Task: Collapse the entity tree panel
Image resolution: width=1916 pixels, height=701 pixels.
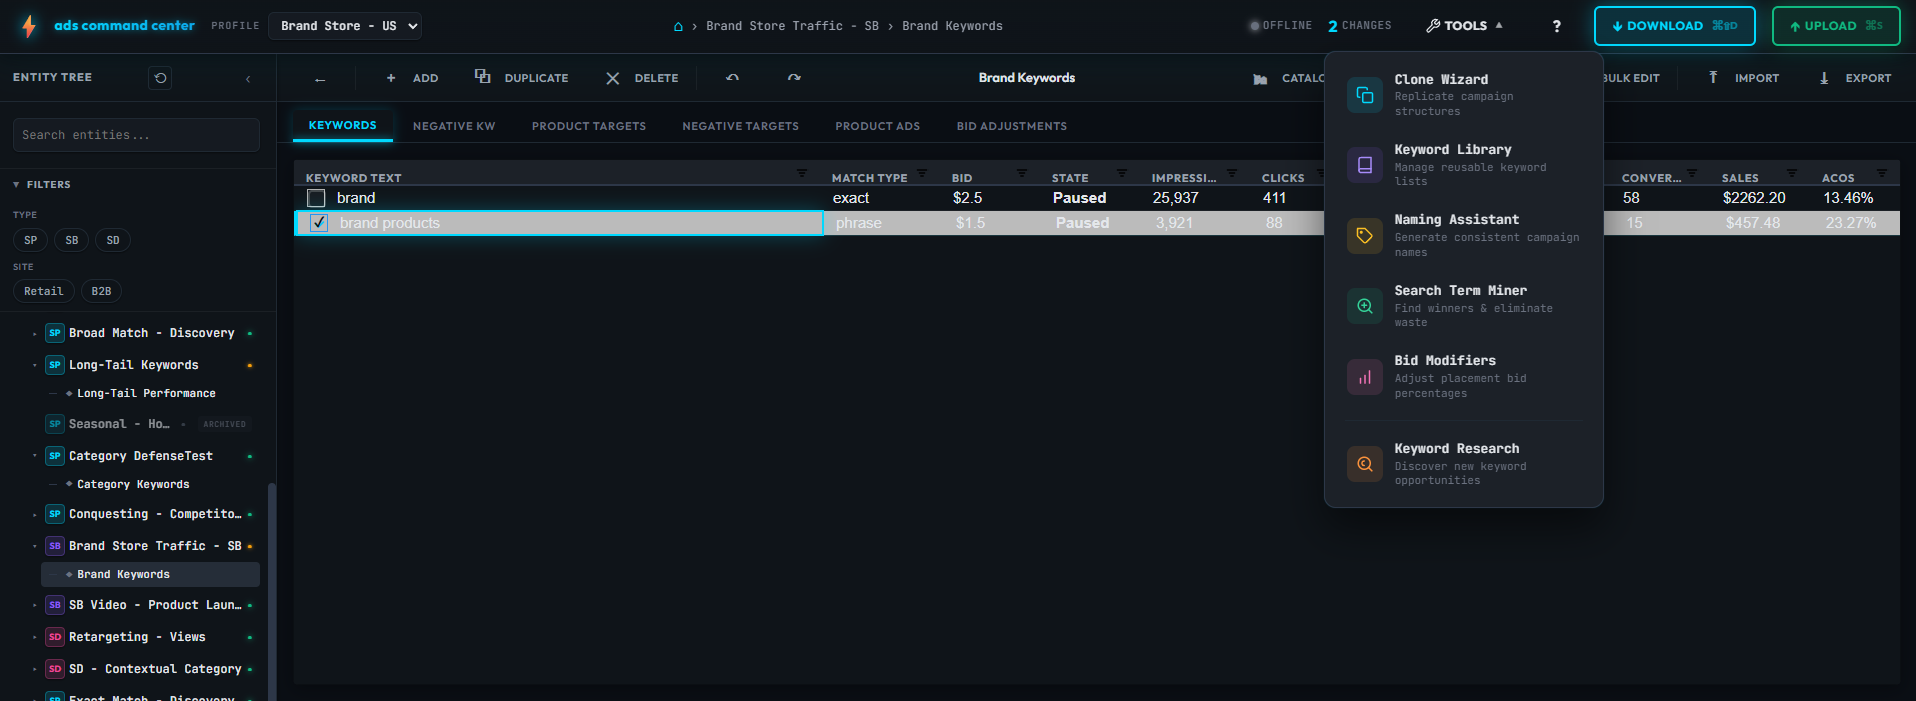Action: point(248,78)
